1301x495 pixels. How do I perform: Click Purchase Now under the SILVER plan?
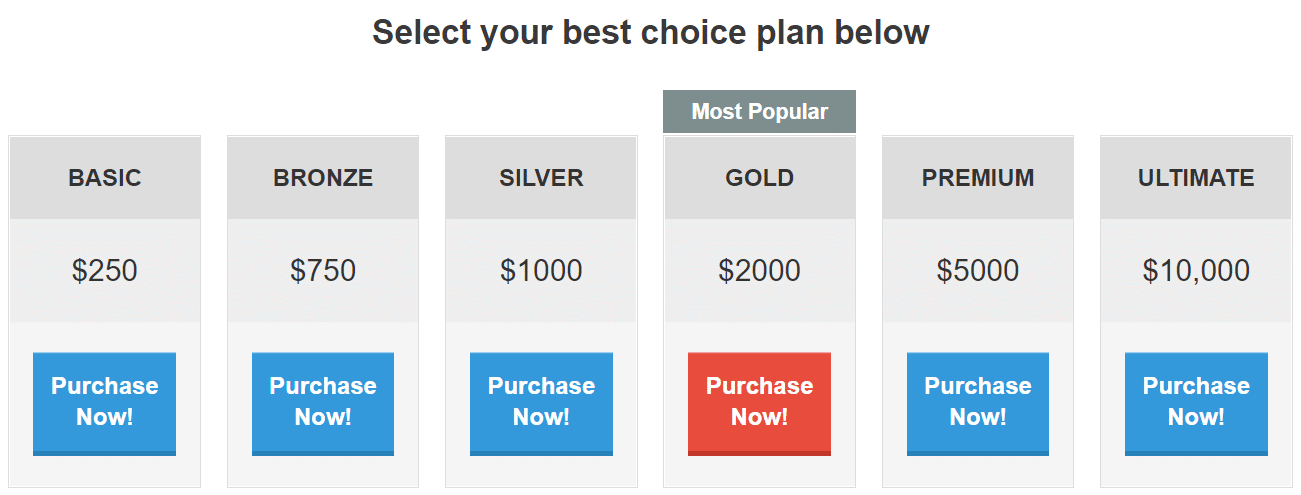pos(541,403)
